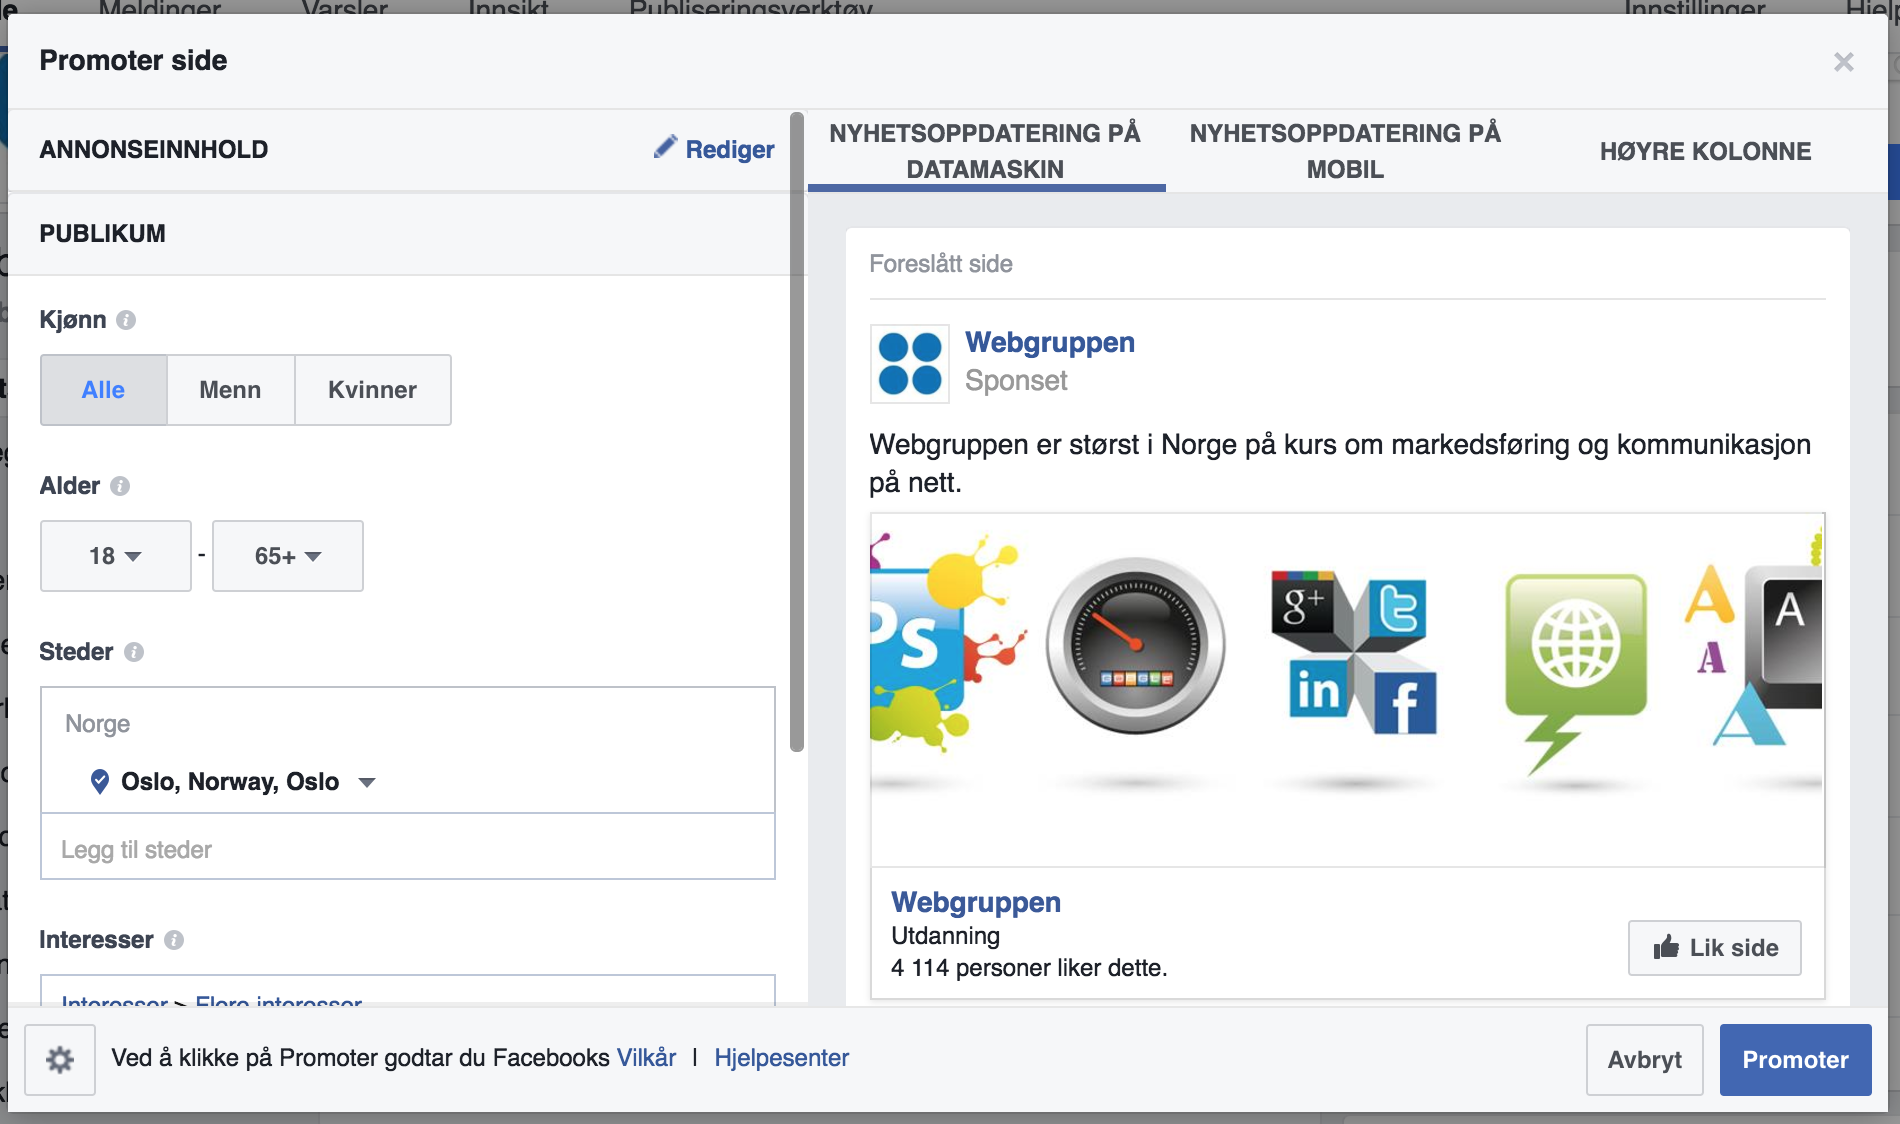Click the Webgruppen page name in ad header
This screenshot has height=1124, width=1900.
click(x=1050, y=342)
